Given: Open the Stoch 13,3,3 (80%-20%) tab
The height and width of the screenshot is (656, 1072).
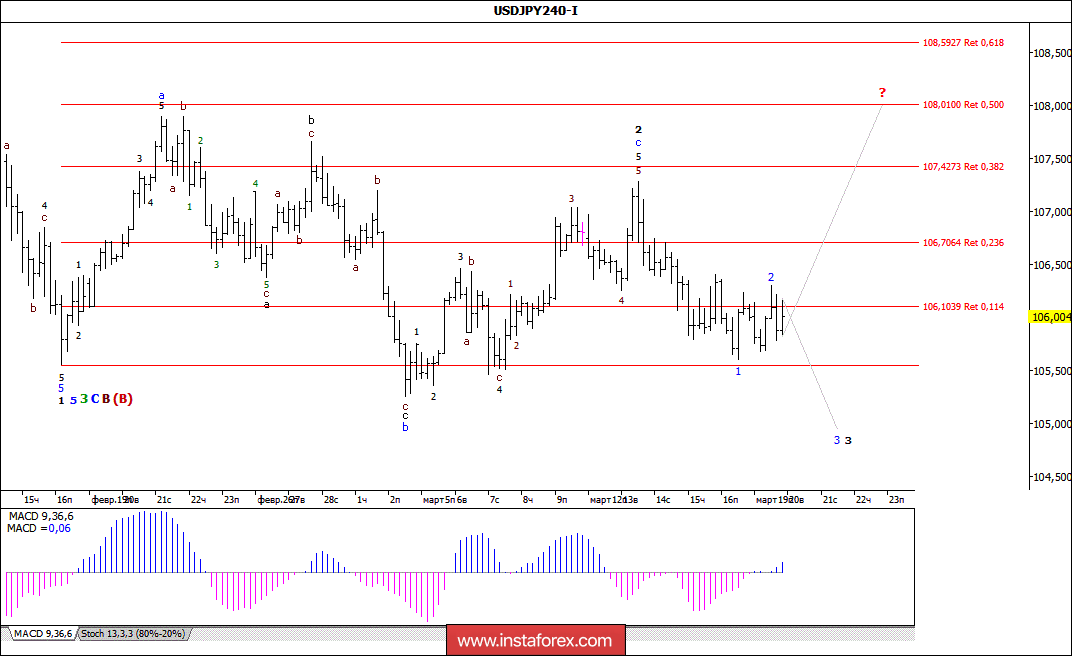Looking at the screenshot, I should point(133,634).
